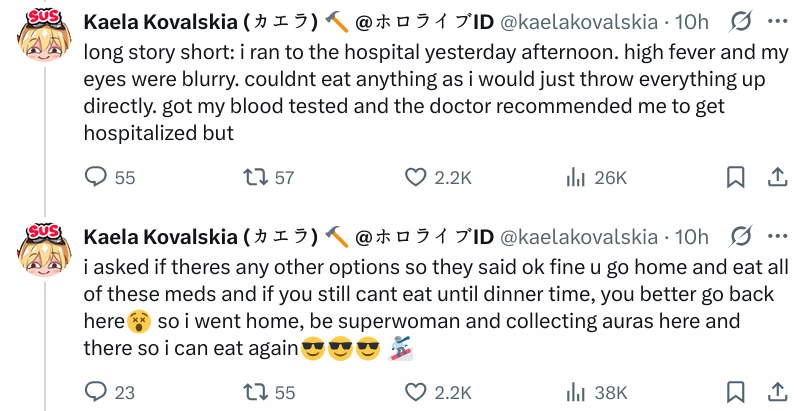Viewport: 802px width, 411px height.
Task: Open the more options menu on first tweet
Action: point(777,21)
